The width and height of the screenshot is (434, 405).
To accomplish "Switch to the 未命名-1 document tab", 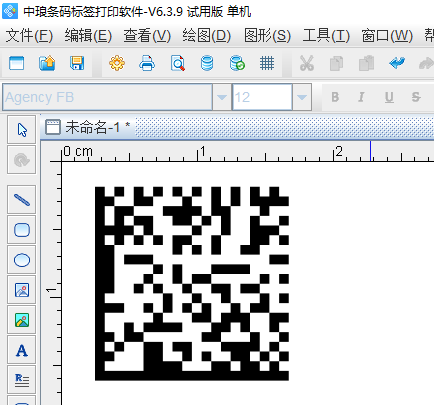I will pyautogui.click(x=88, y=127).
